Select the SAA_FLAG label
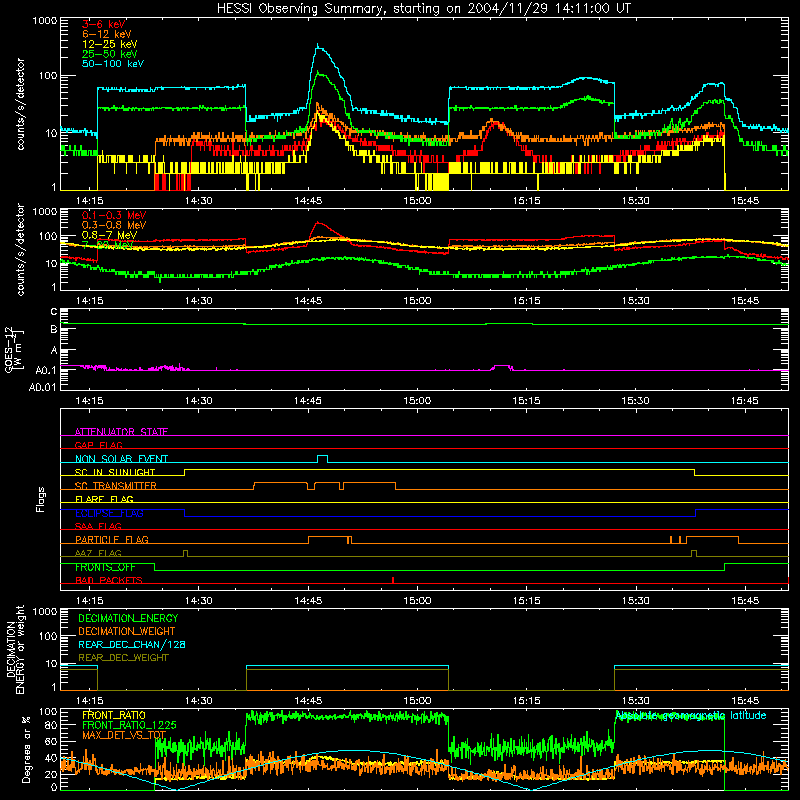Image resolution: width=800 pixels, height=800 pixels. click(x=98, y=526)
